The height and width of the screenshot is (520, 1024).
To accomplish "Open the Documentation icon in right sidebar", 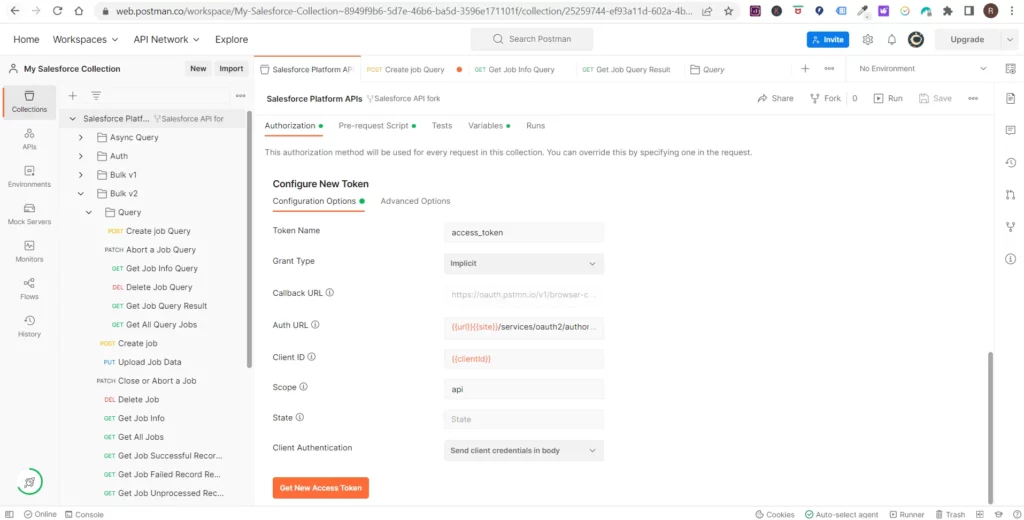I will (1010, 99).
